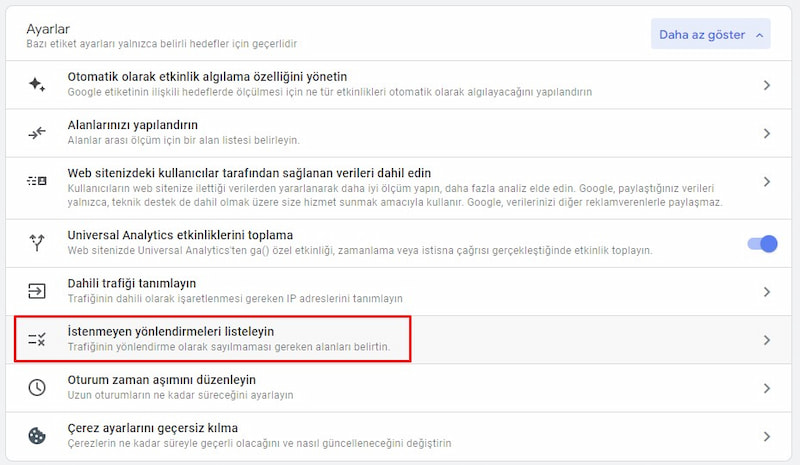Click the user-provided data icon
800x465 pixels.
37,181
